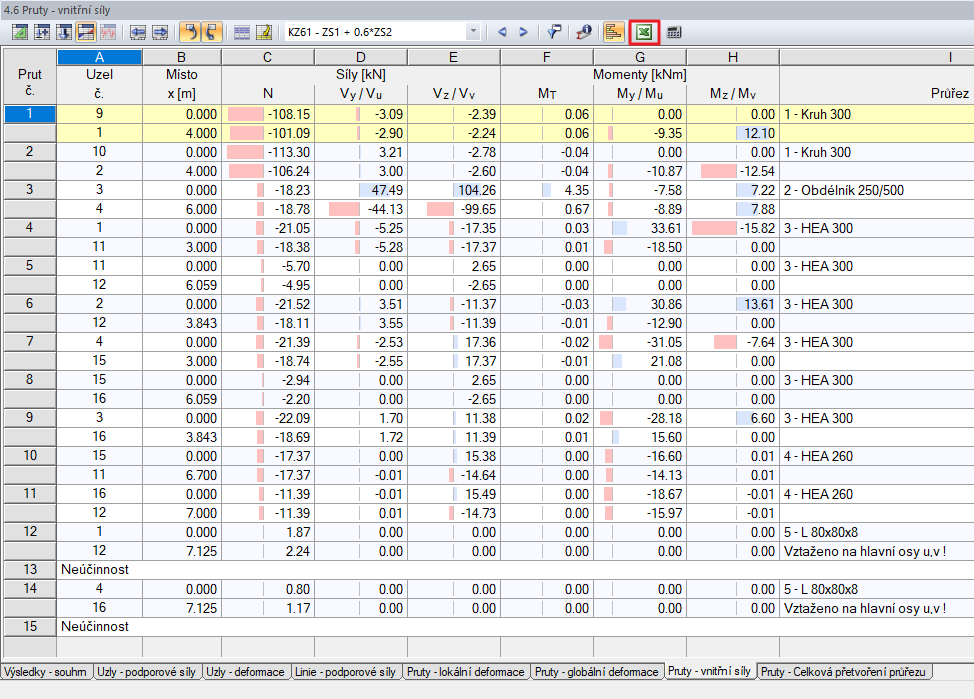
Task: Click the Vz value -99.65
Action: coord(478,209)
